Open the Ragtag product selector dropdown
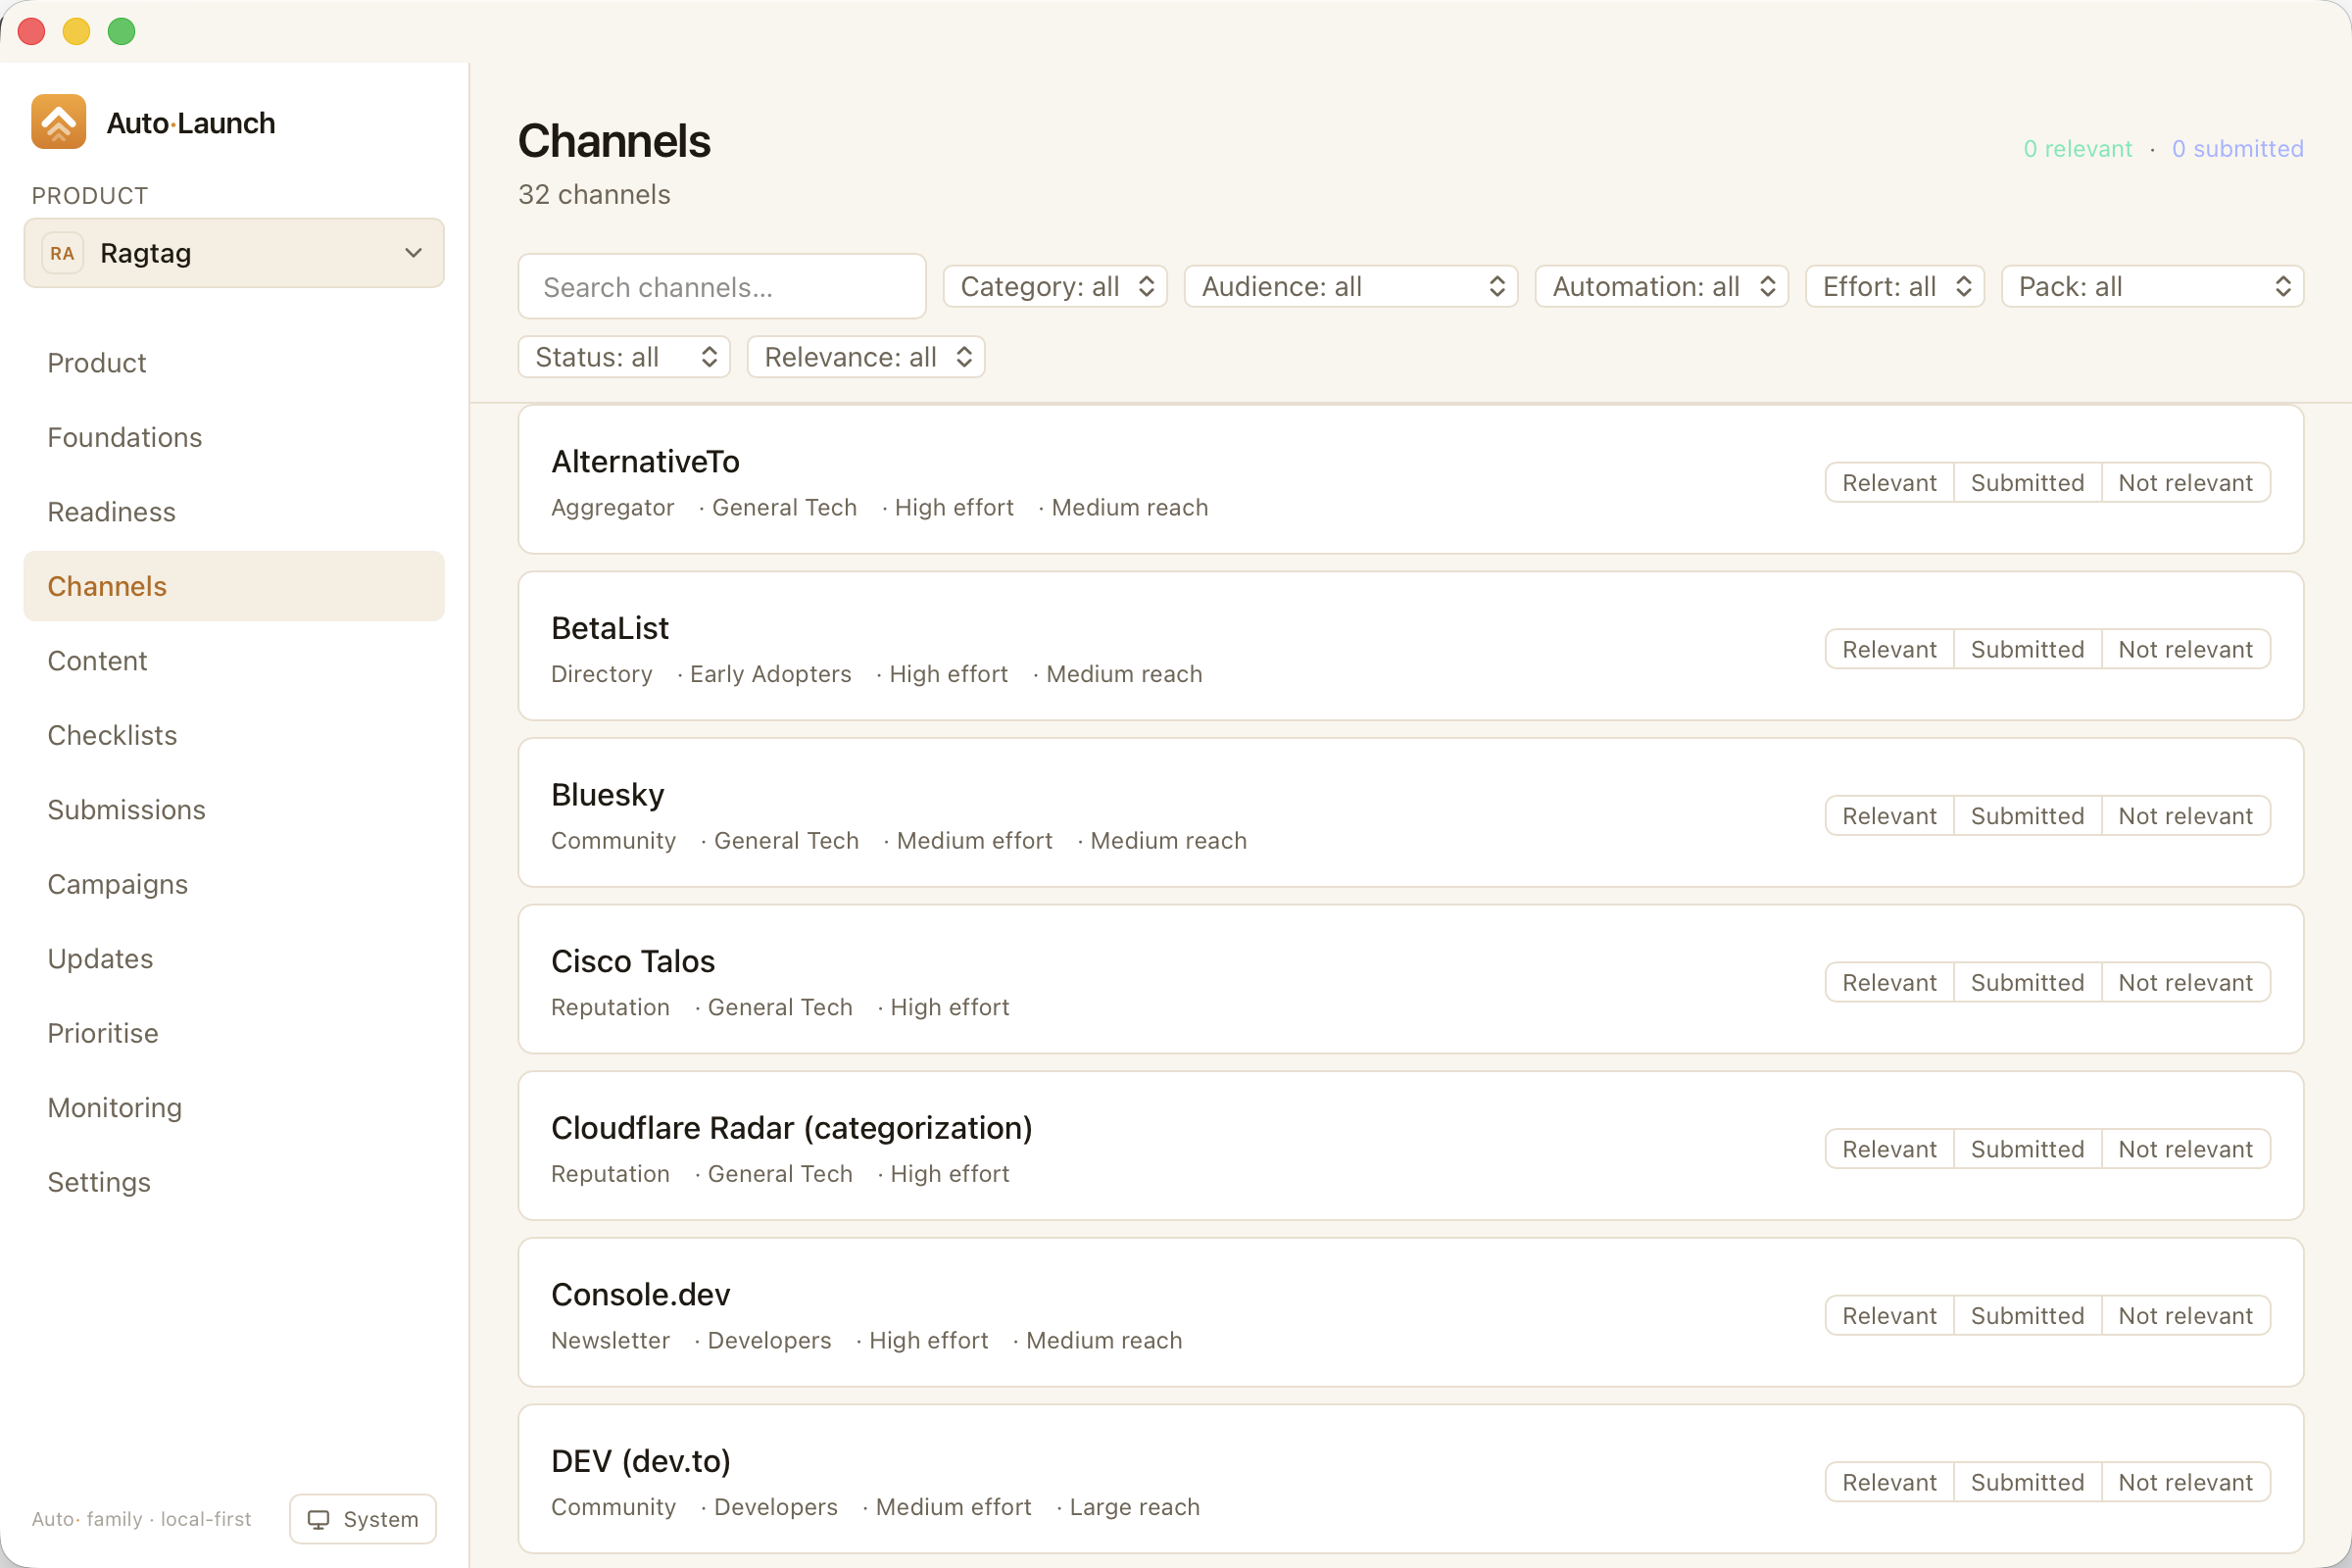This screenshot has height=1568, width=2352. point(234,253)
